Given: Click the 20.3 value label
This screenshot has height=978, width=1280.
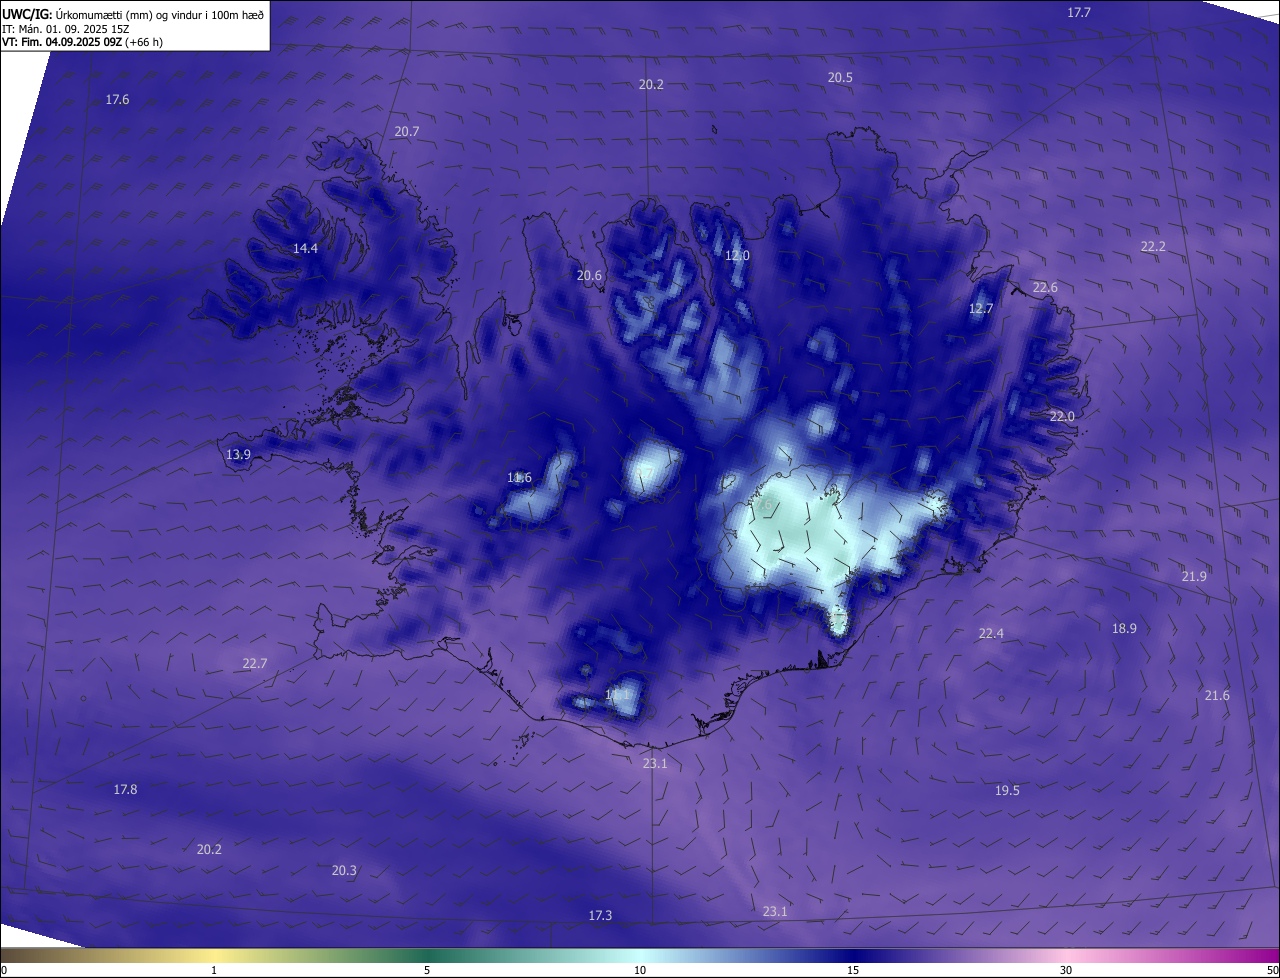Looking at the screenshot, I should (x=344, y=871).
